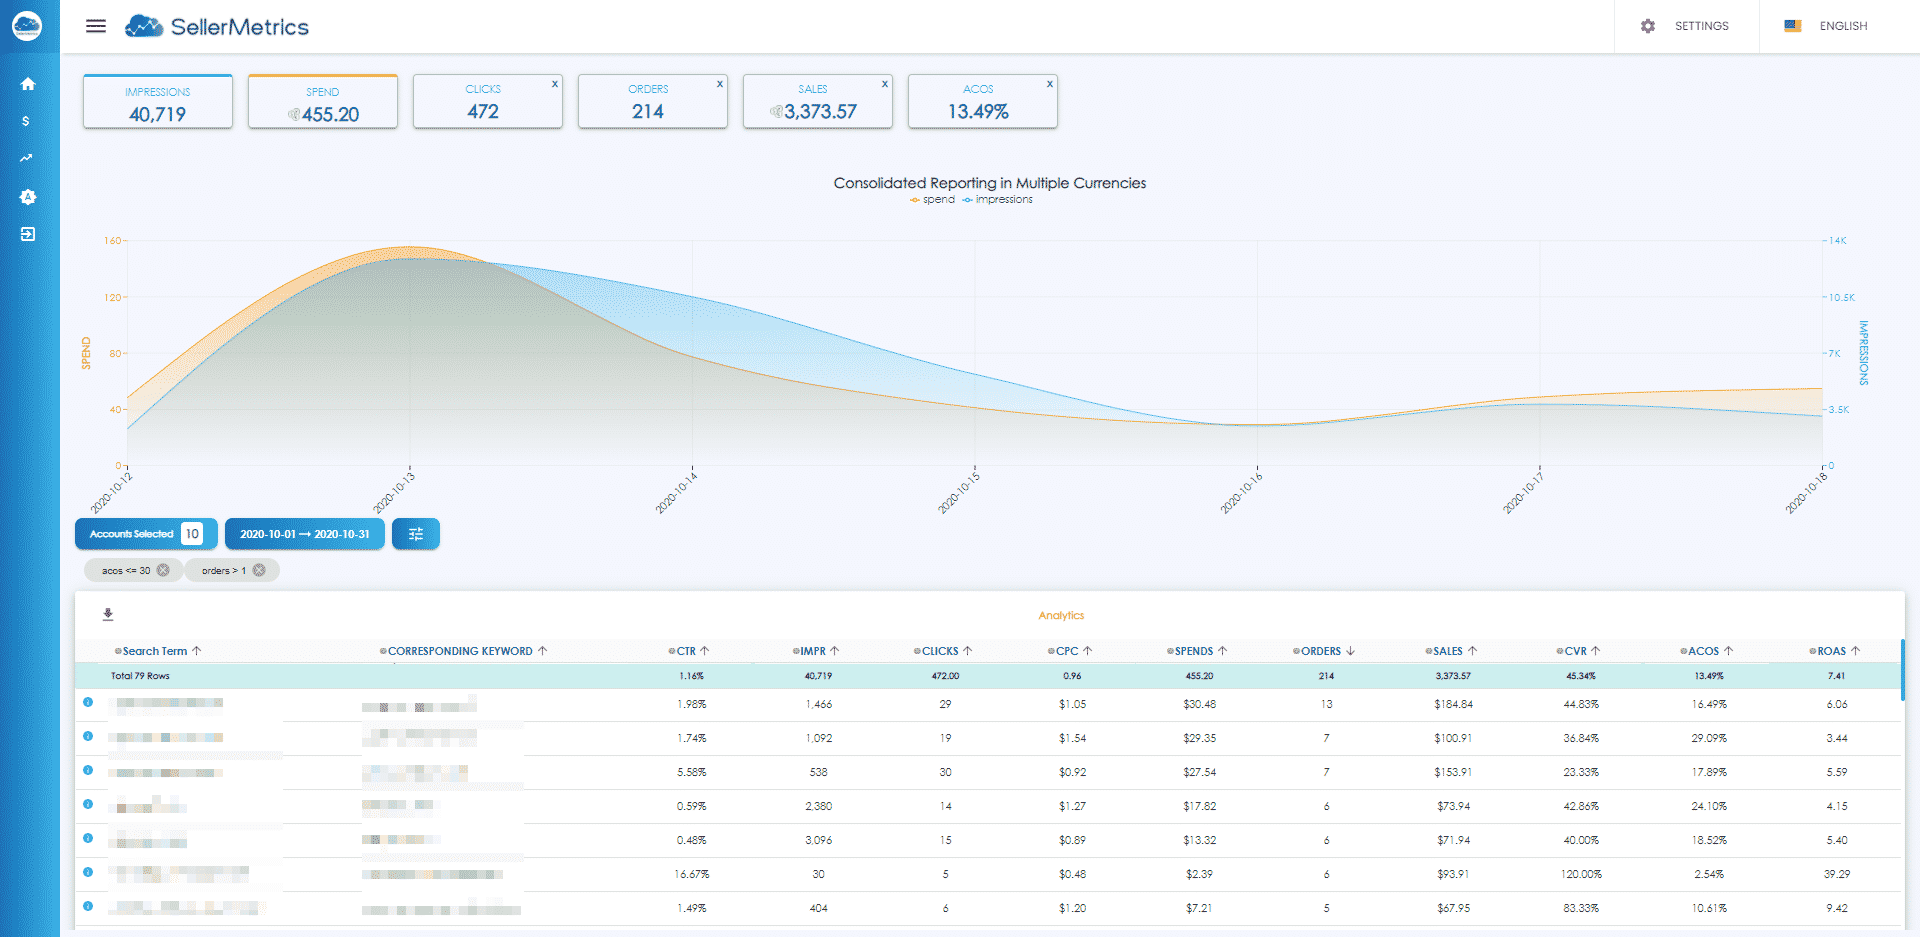The width and height of the screenshot is (1920, 937).
Task: Open the hamburger navigation menu
Action: pyautogui.click(x=96, y=27)
